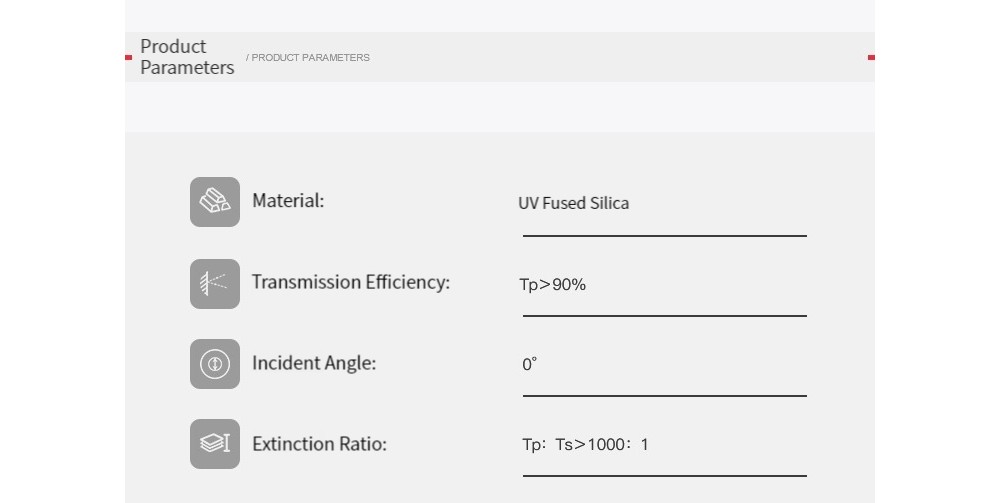Click the "UV Fused Silica" value

pyautogui.click(x=573, y=203)
